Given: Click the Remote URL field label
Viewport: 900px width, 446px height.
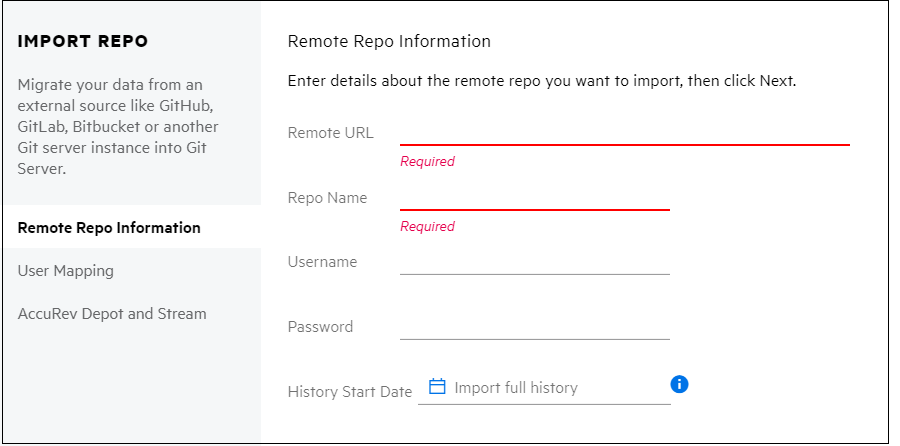Looking at the screenshot, I should pyautogui.click(x=330, y=133).
